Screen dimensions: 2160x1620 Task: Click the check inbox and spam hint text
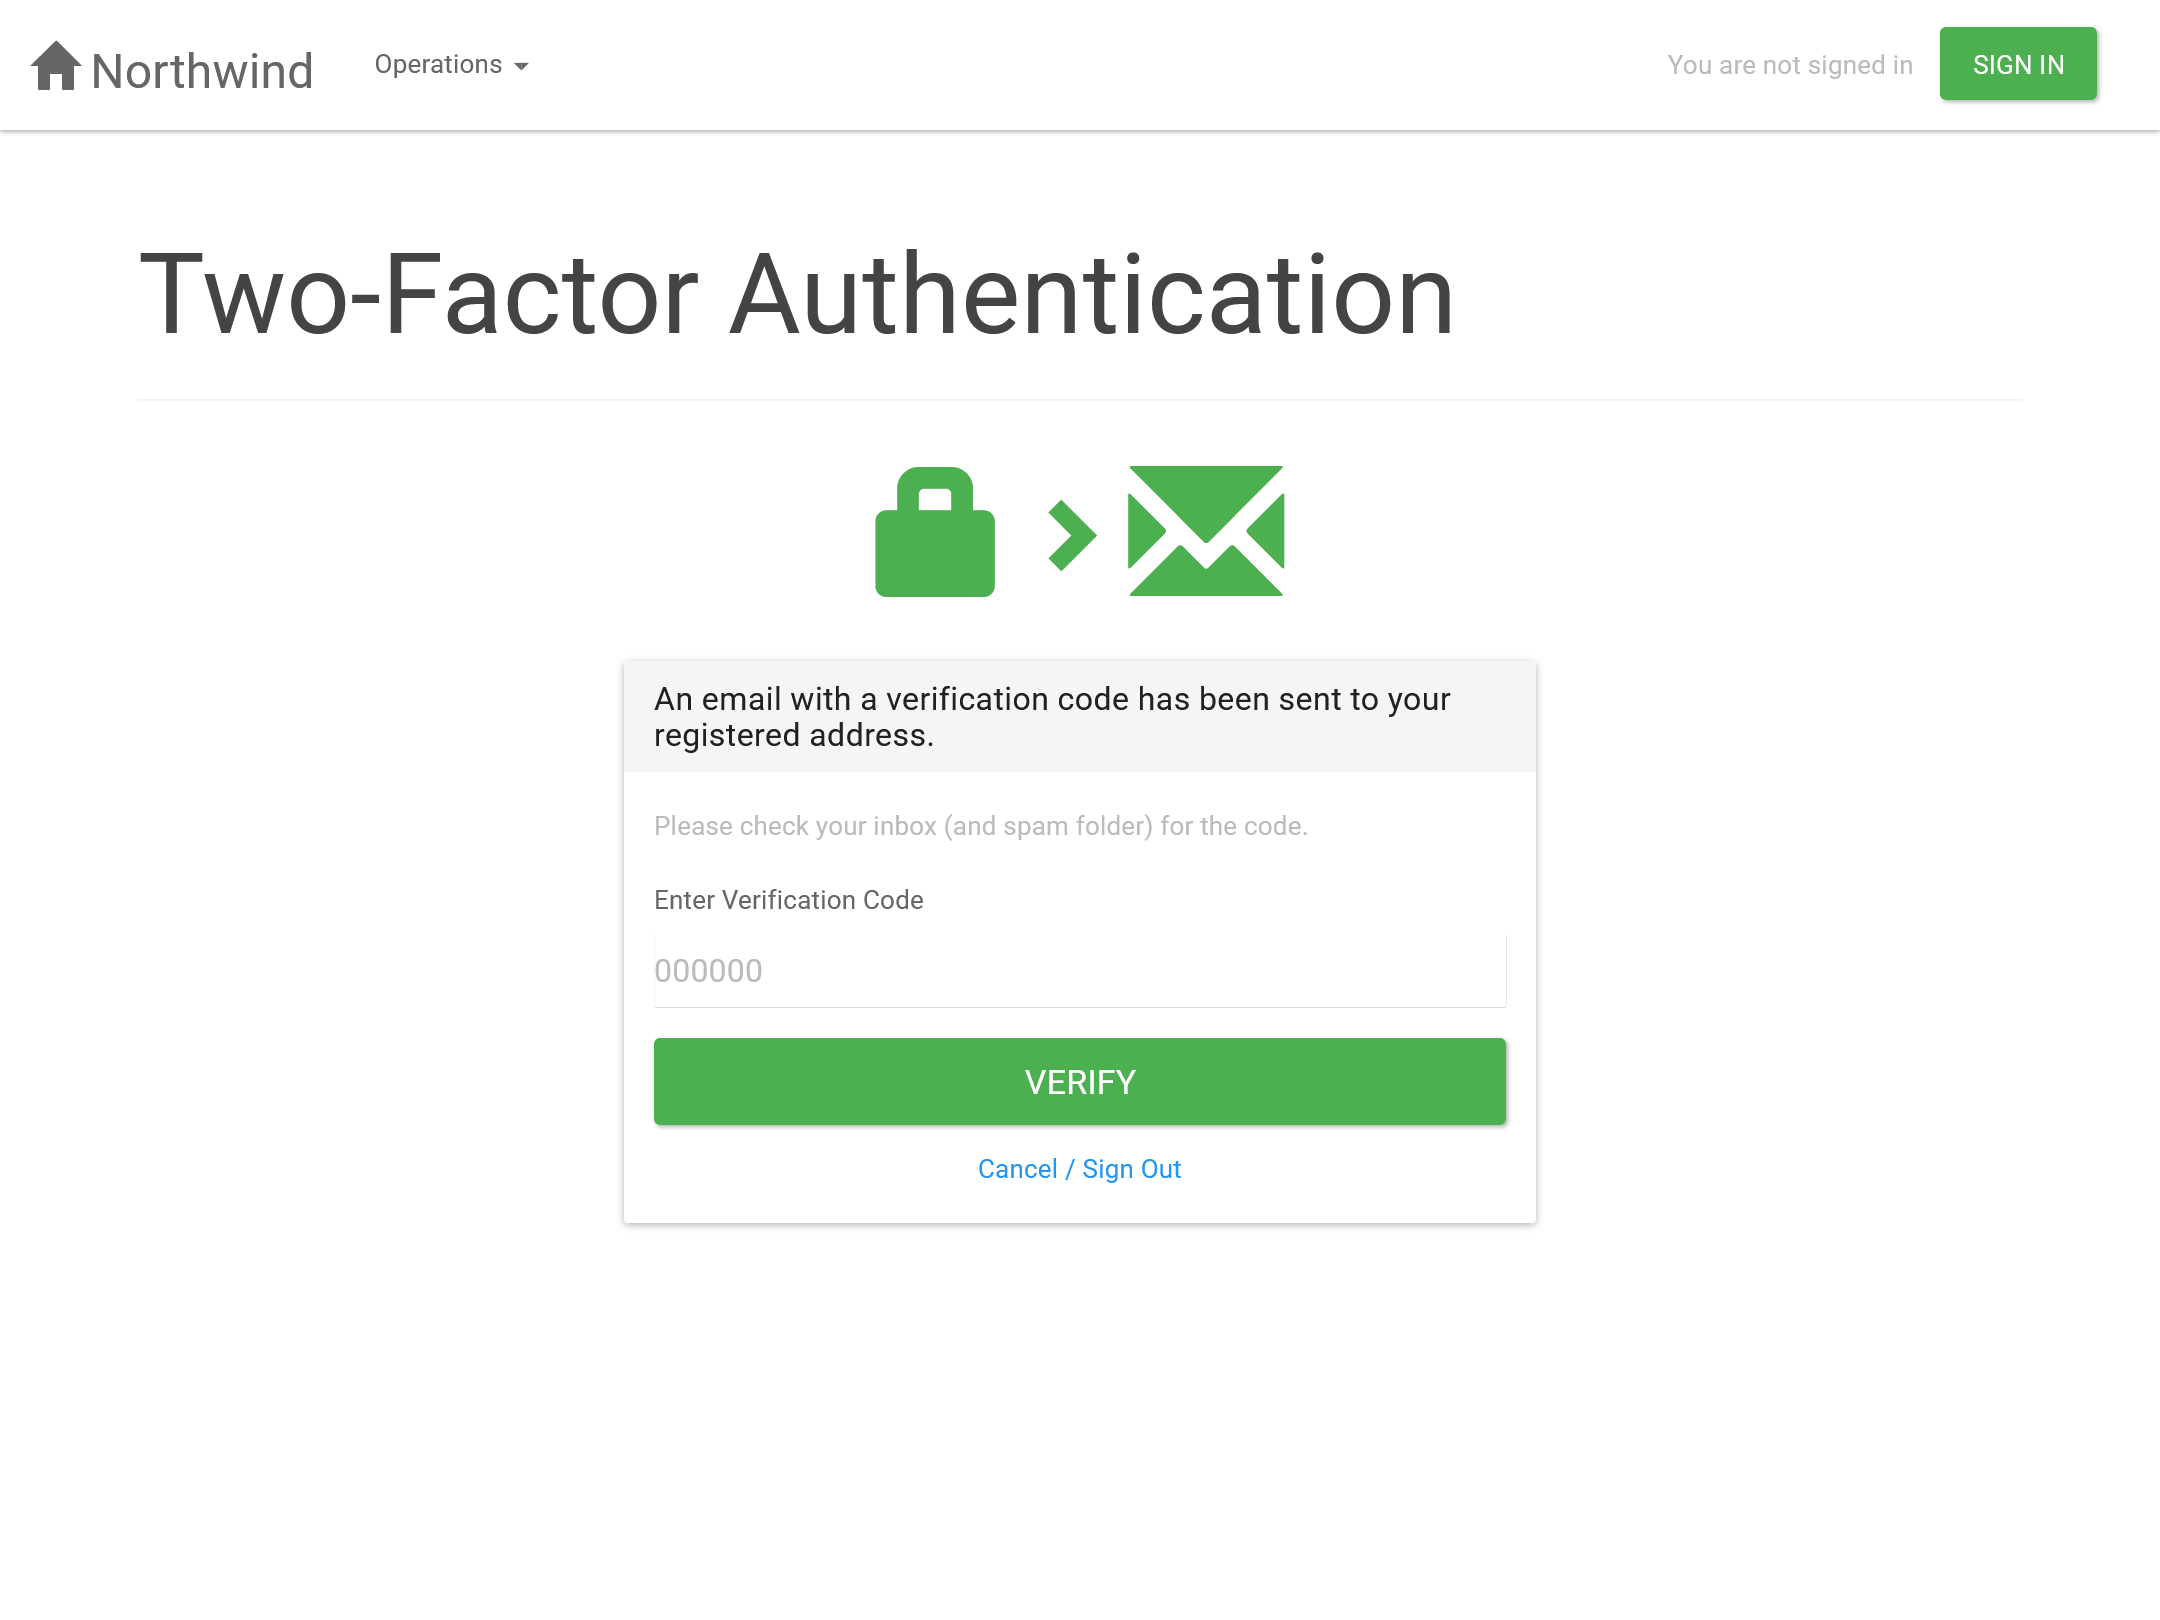980,826
